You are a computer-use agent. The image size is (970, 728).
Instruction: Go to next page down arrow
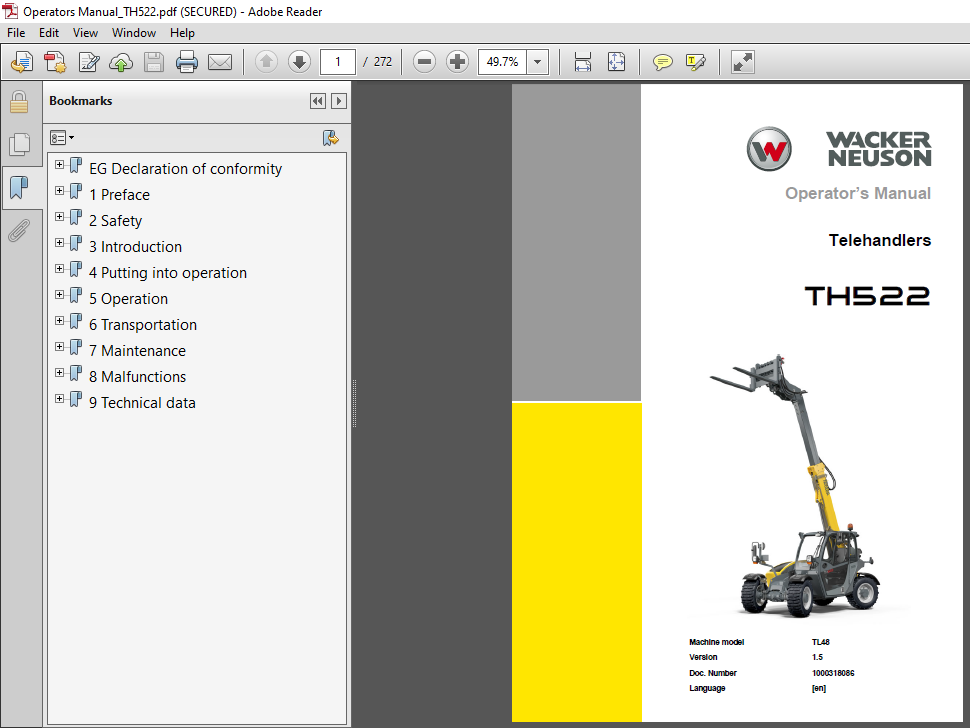[x=299, y=62]
